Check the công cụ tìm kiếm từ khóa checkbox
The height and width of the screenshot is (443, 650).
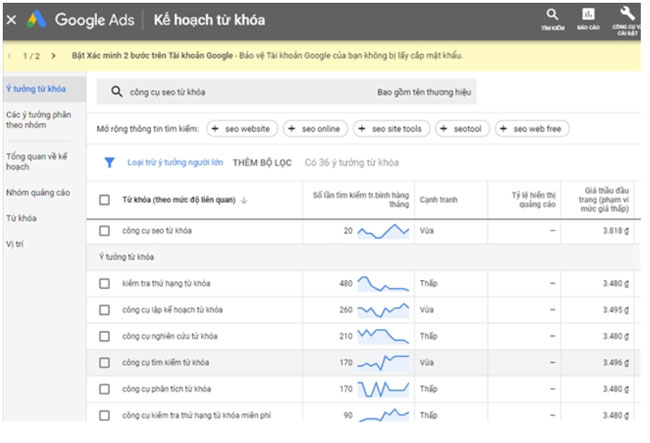tap(104, 363)
